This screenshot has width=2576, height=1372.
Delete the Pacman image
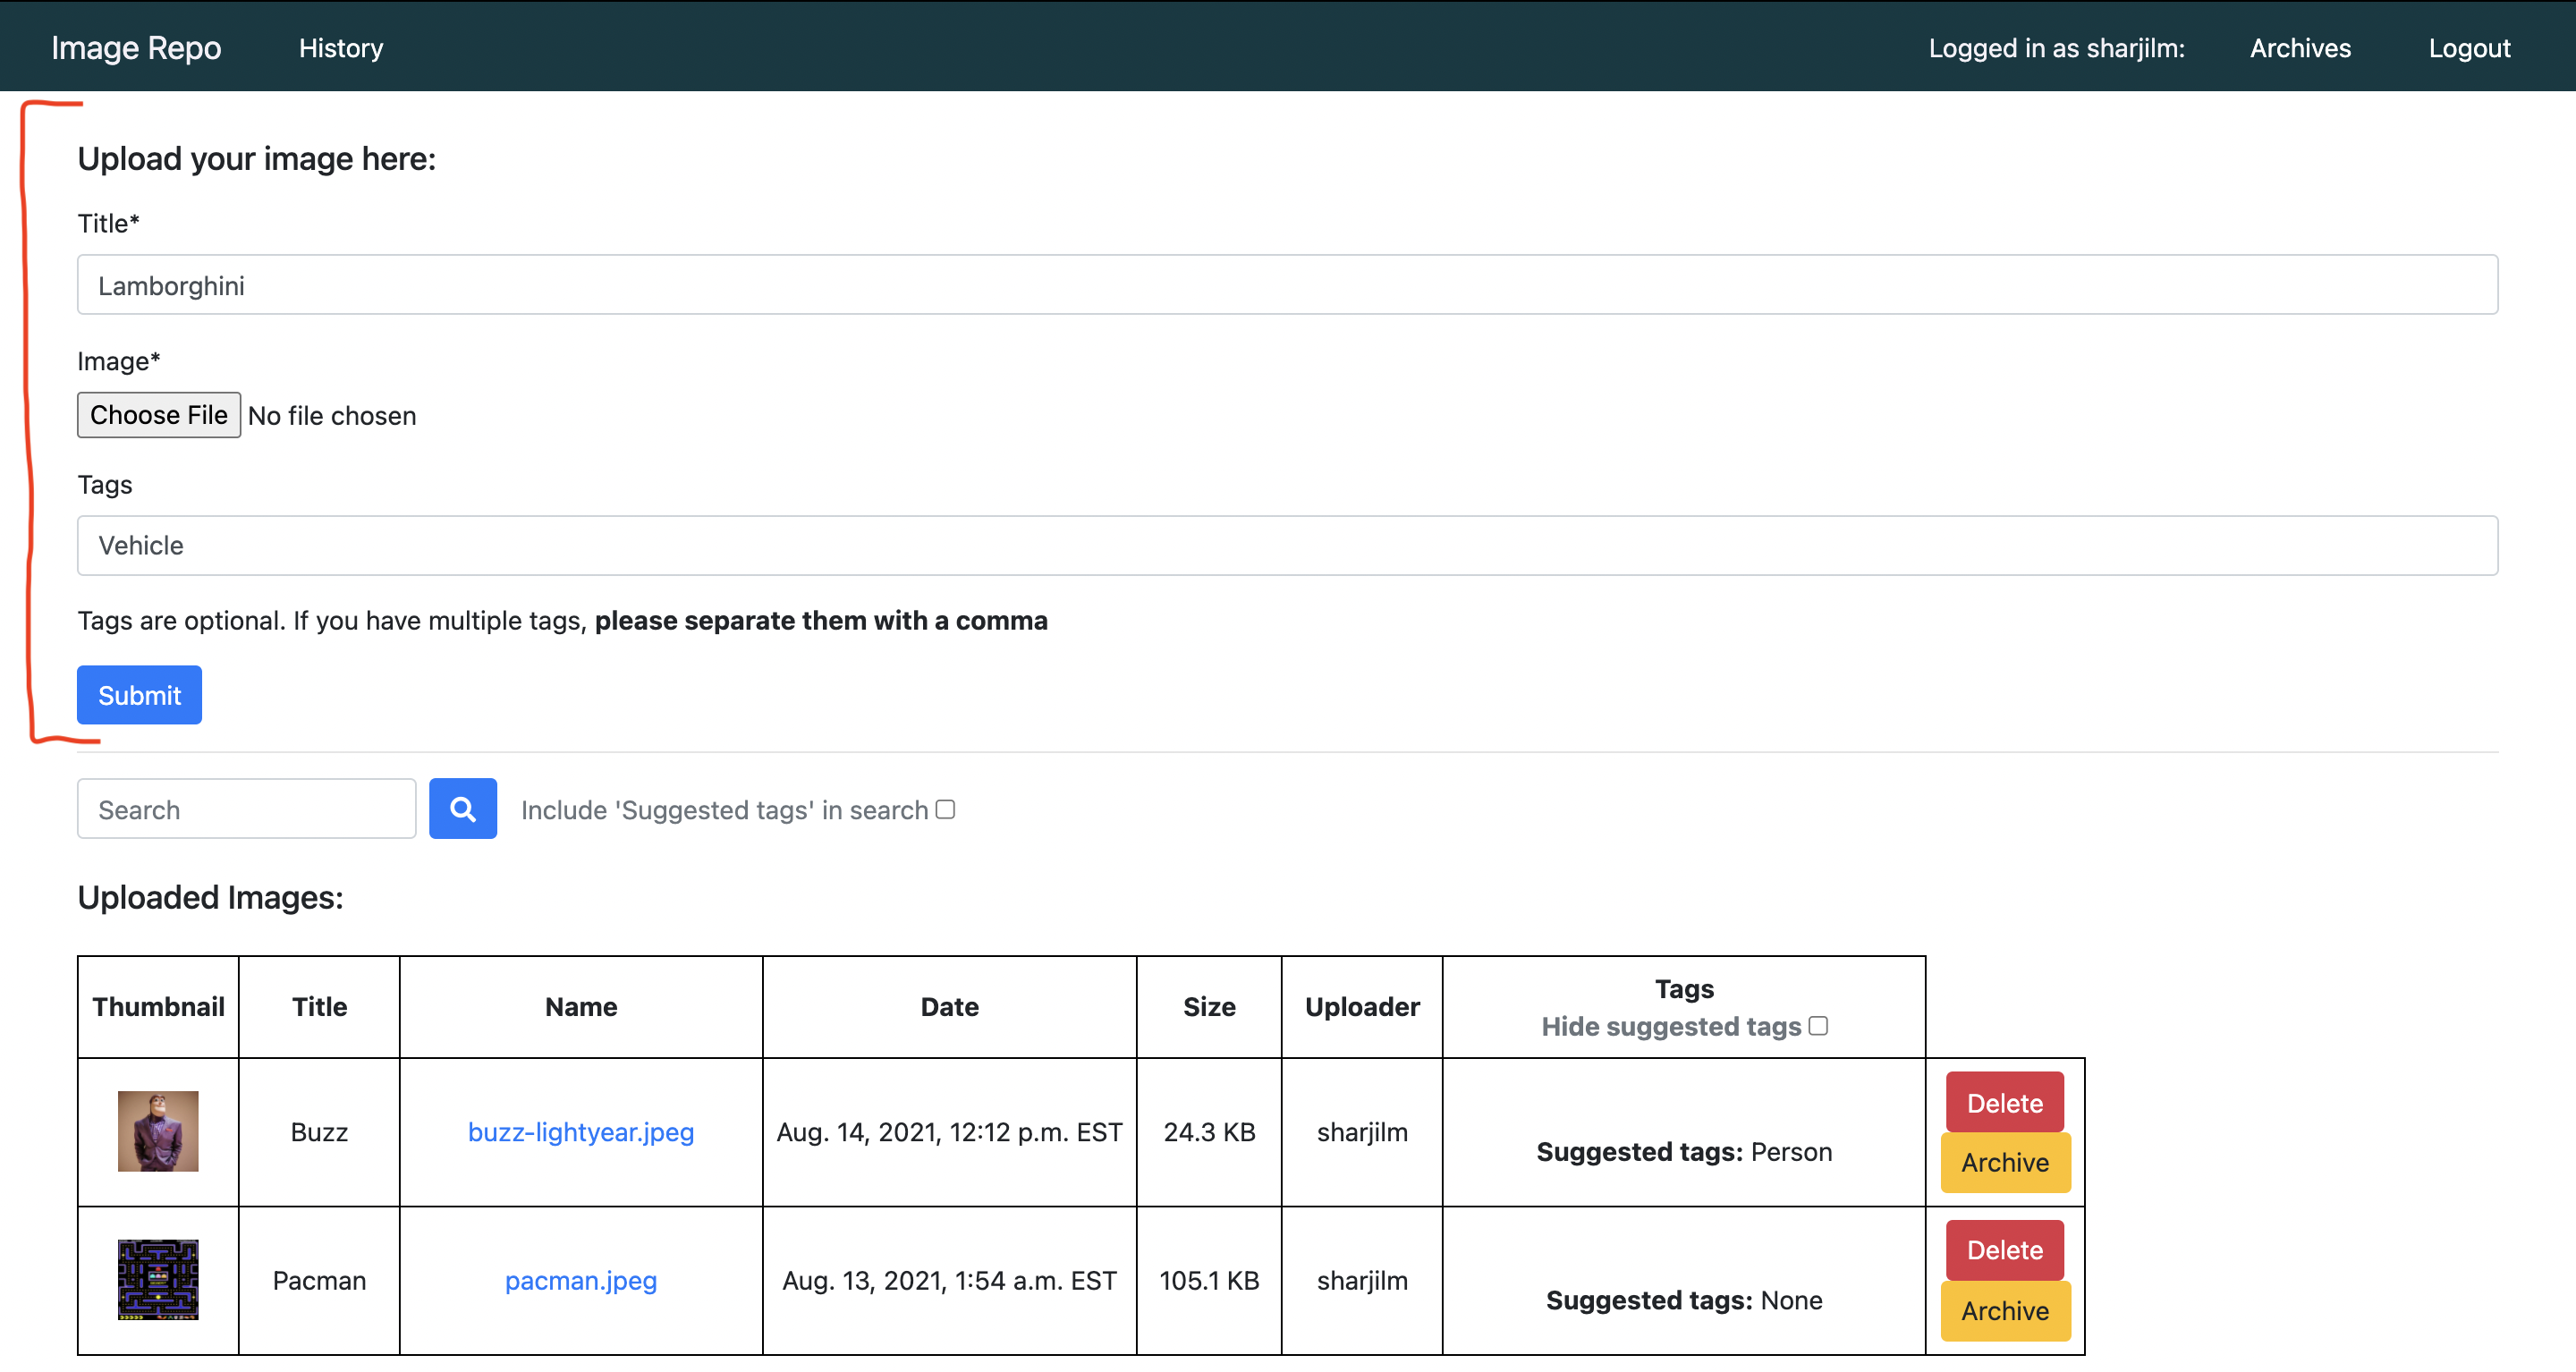click(2004, 1250)
